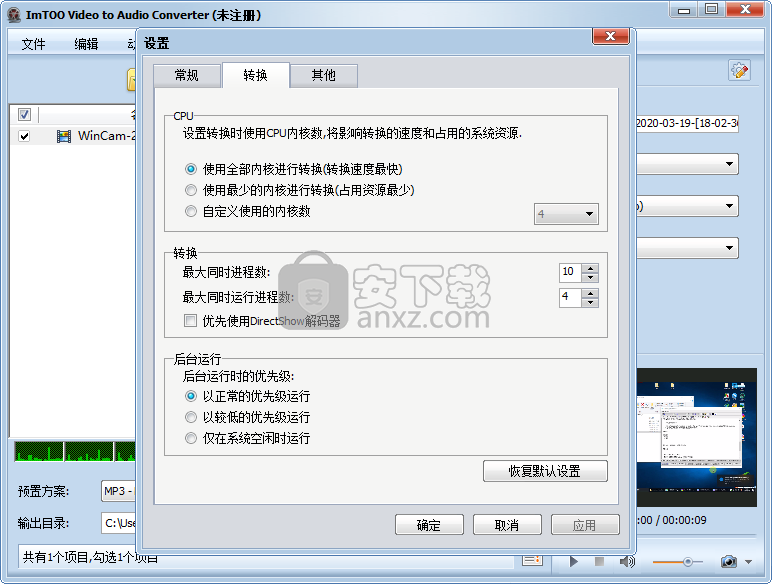Screen dimensions: 772x584
Task: Switch to the 其他 tab
Action: (x=323, y=75)
